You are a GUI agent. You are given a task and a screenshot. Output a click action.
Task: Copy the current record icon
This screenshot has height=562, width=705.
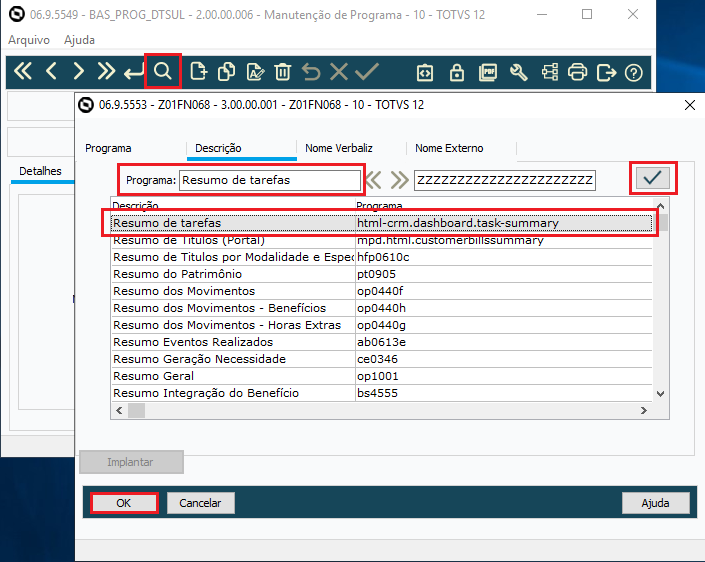[x=227, y=72]
